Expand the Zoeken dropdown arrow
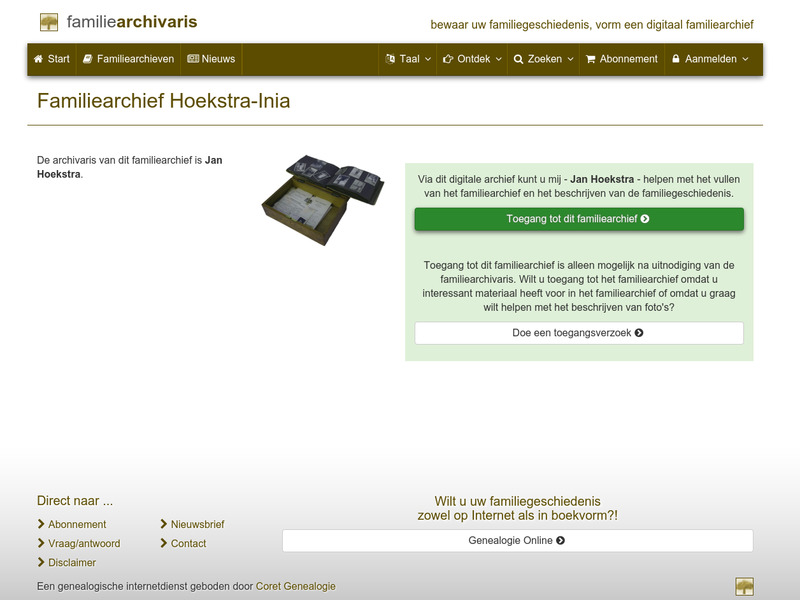 (570, 59)
